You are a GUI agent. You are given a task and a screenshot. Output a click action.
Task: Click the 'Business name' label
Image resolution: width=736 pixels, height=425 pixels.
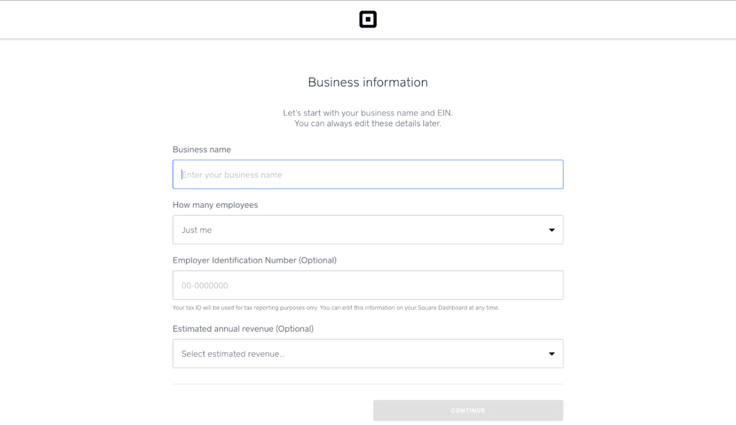click(202, 149)
